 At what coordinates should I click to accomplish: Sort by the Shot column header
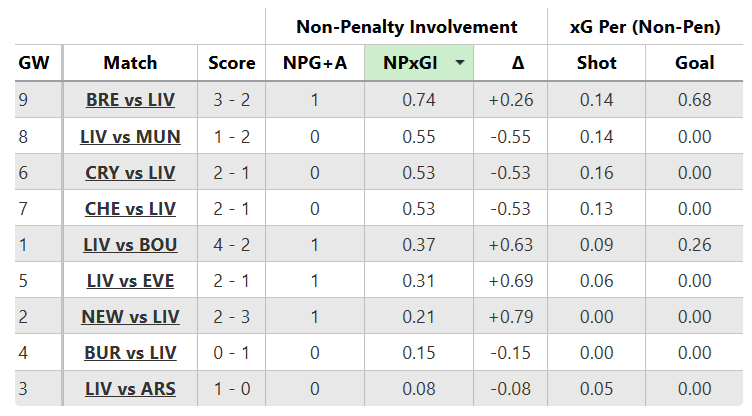(x=596, y=63)
